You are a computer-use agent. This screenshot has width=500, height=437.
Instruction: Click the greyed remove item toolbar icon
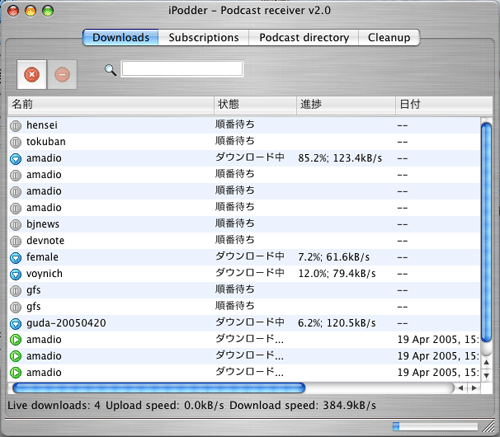point(62,75)
